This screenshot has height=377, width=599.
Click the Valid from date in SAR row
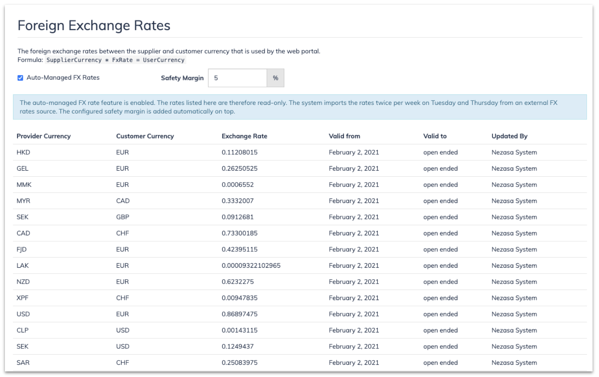pos(354,362)
